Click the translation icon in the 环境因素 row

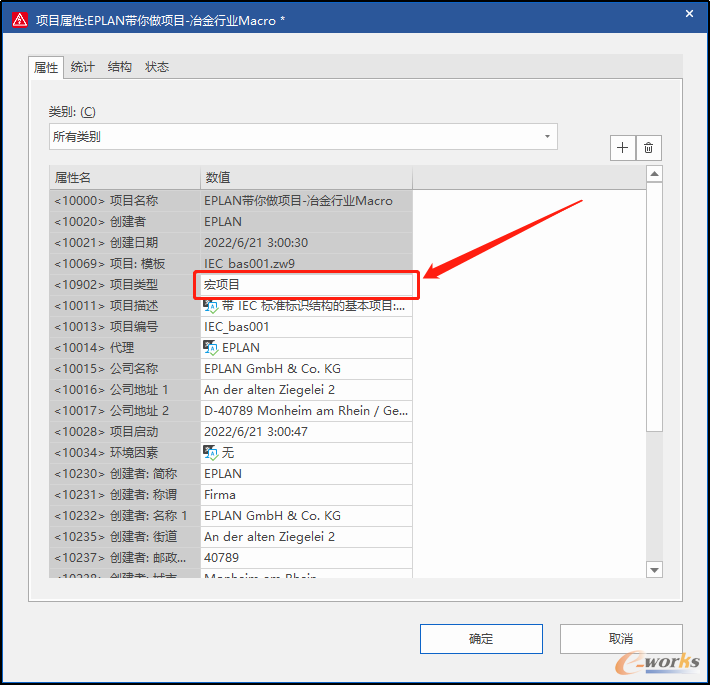[x=211, y=453]
